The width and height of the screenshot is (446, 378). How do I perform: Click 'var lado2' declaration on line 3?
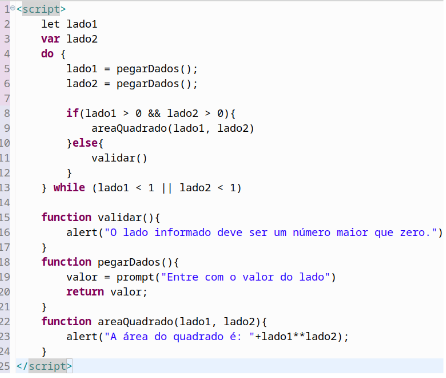[x=69, y=39]
